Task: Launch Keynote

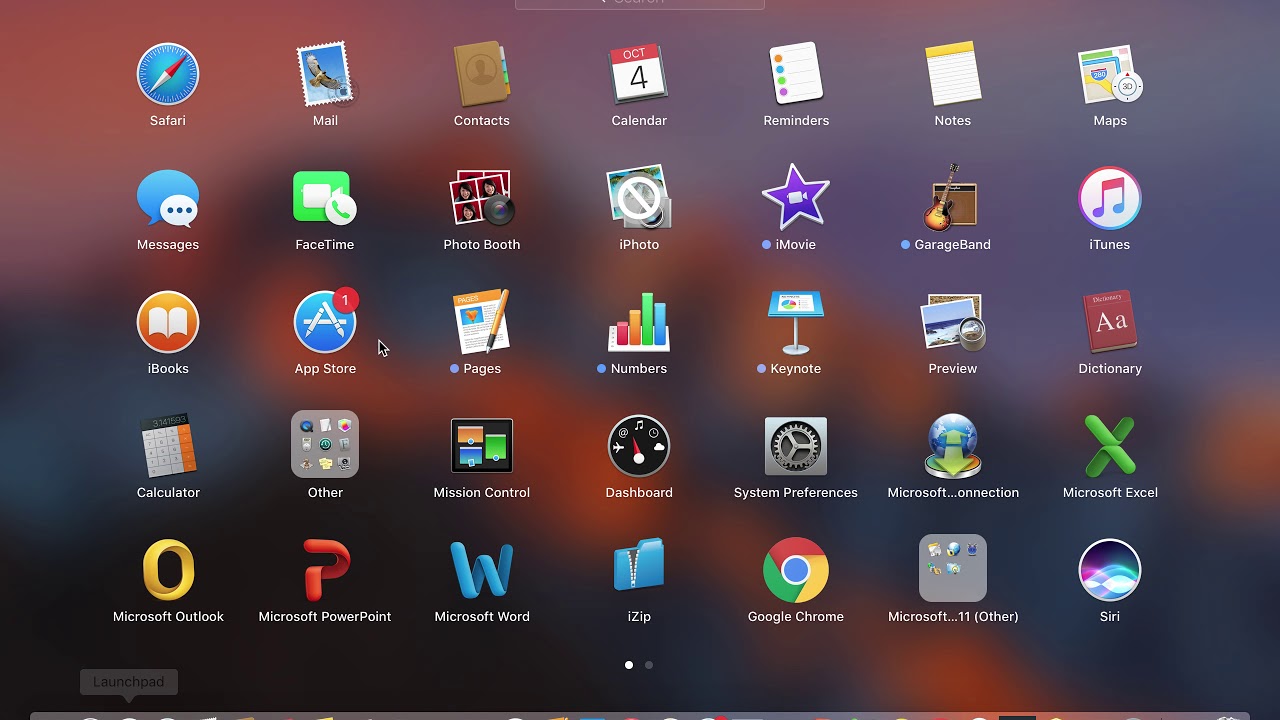Action: [x=796, y=322]
